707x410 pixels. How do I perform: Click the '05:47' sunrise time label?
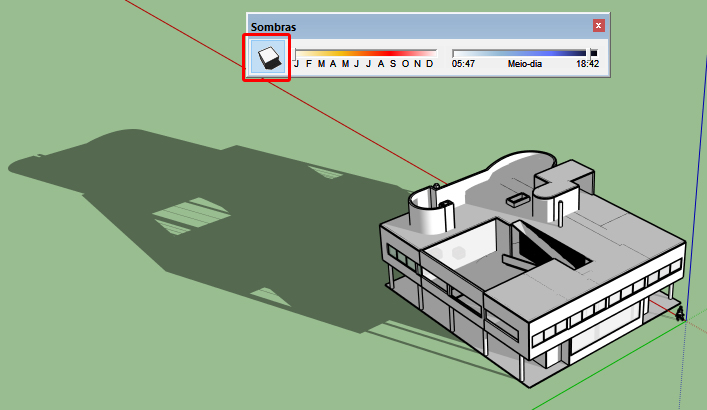pos(464,64)
